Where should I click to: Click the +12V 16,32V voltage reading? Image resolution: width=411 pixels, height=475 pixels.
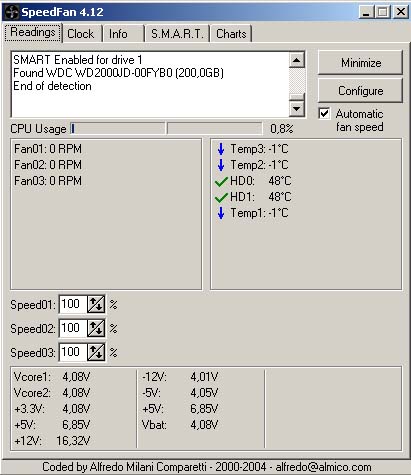tap(52, 441)
